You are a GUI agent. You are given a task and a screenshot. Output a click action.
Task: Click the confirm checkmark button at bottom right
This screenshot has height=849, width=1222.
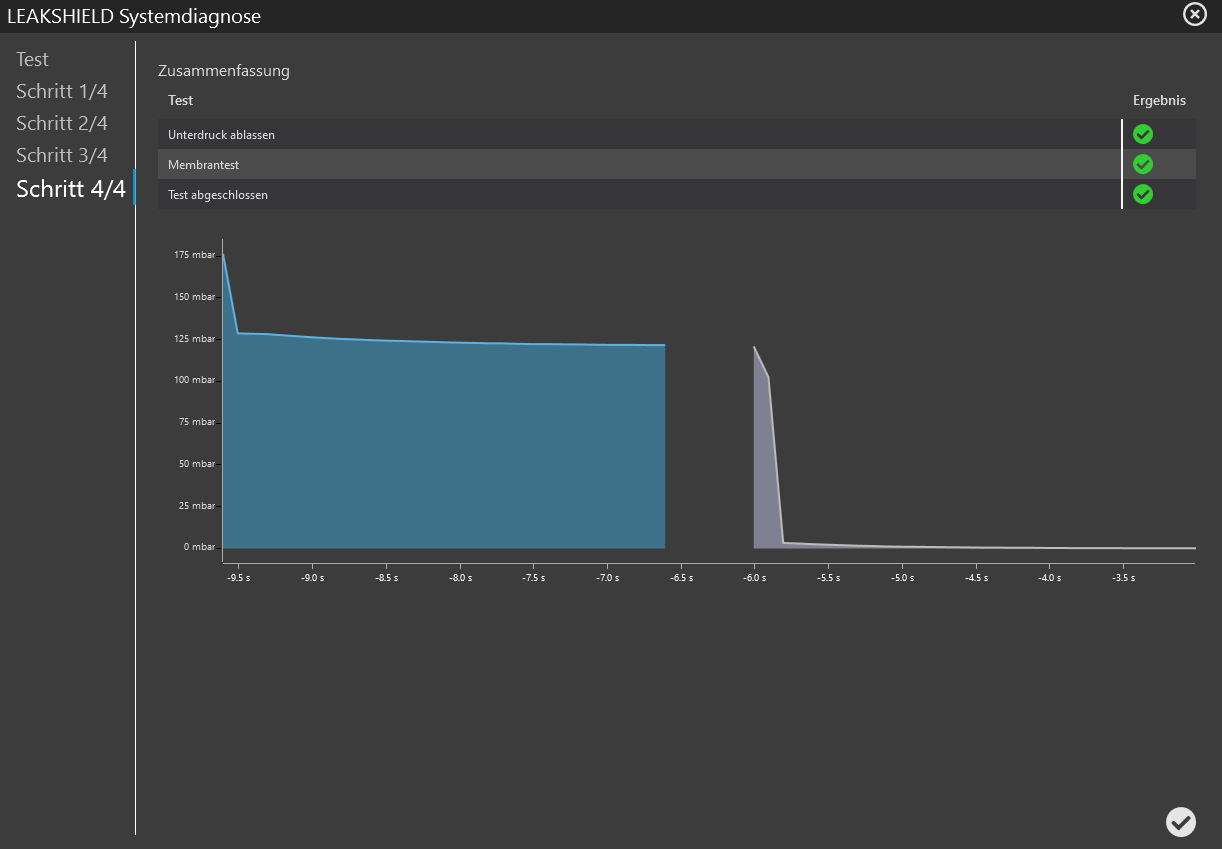point(1180,821)
